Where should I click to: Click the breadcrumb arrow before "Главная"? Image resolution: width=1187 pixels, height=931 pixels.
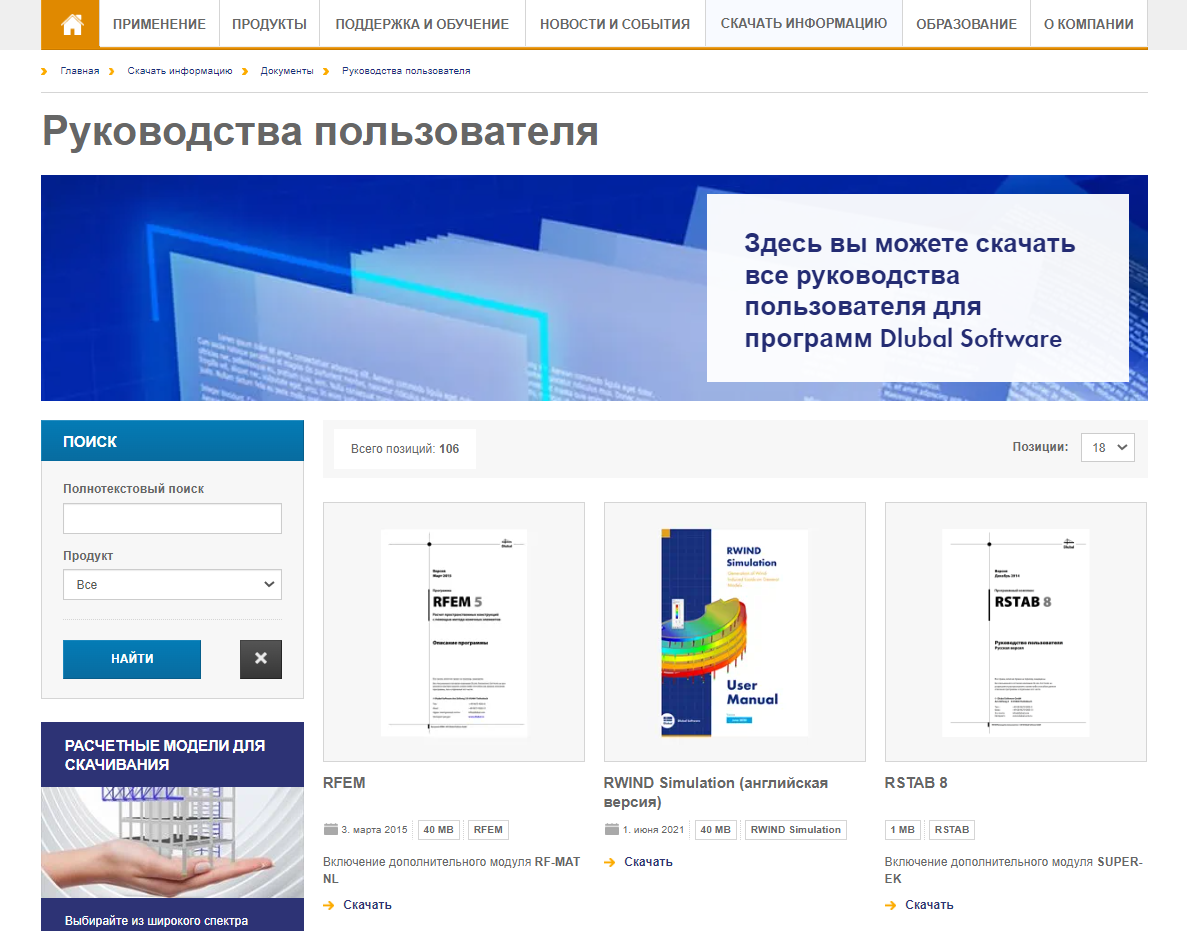coord(44,71)
